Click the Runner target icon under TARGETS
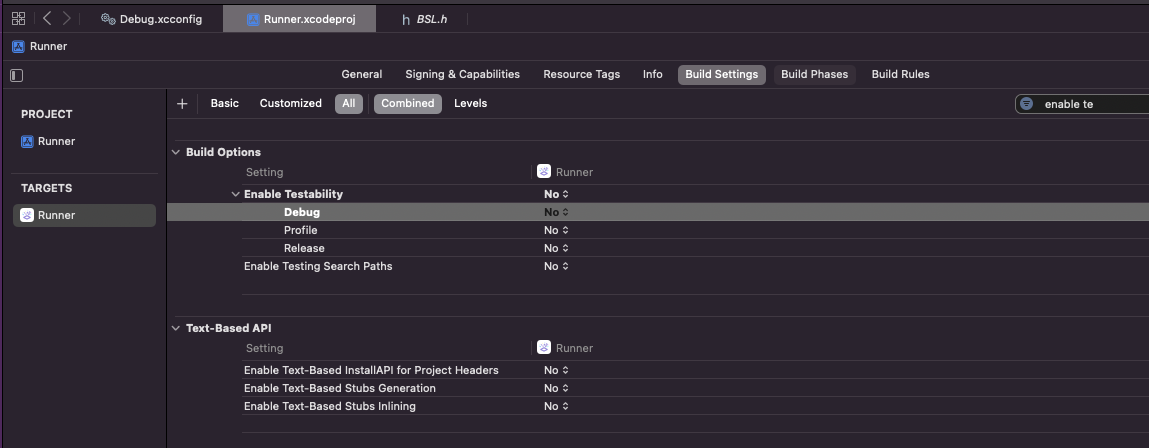Screen dimensions: 1149x448 pos(27,216)
